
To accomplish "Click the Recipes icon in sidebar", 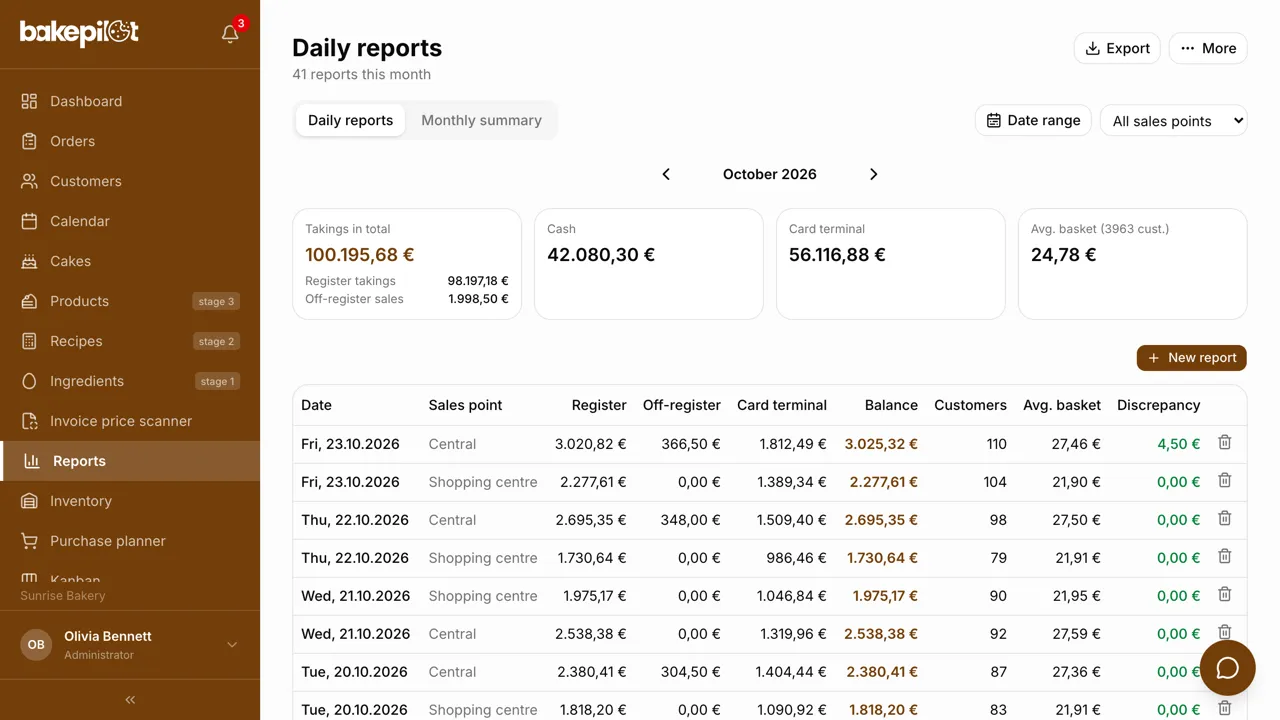I will pos(30,341).
